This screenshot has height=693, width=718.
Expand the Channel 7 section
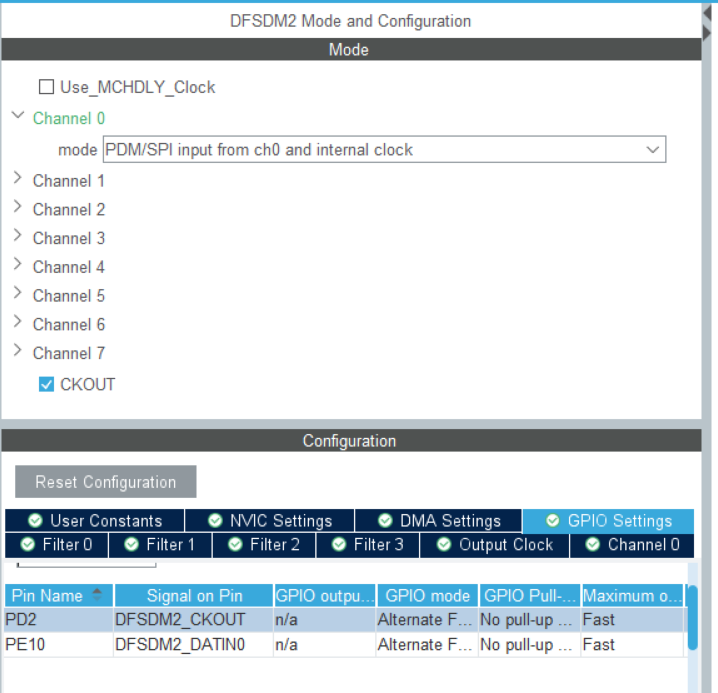[x=18, y=350]
